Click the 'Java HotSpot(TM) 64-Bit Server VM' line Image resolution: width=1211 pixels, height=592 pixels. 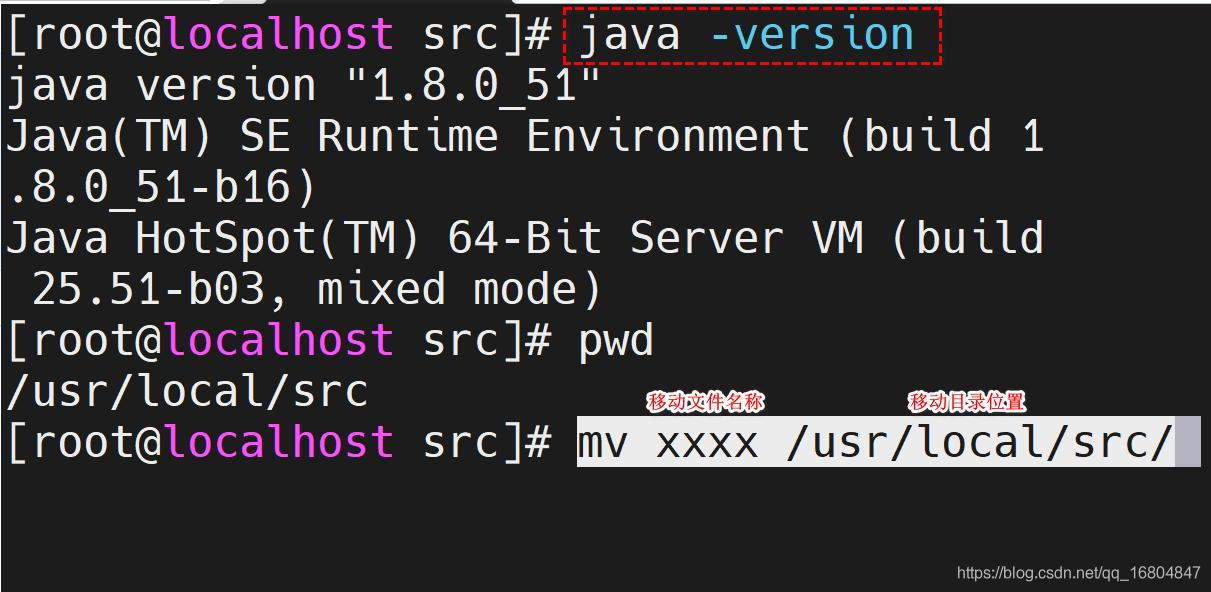(x=525, y=238)
